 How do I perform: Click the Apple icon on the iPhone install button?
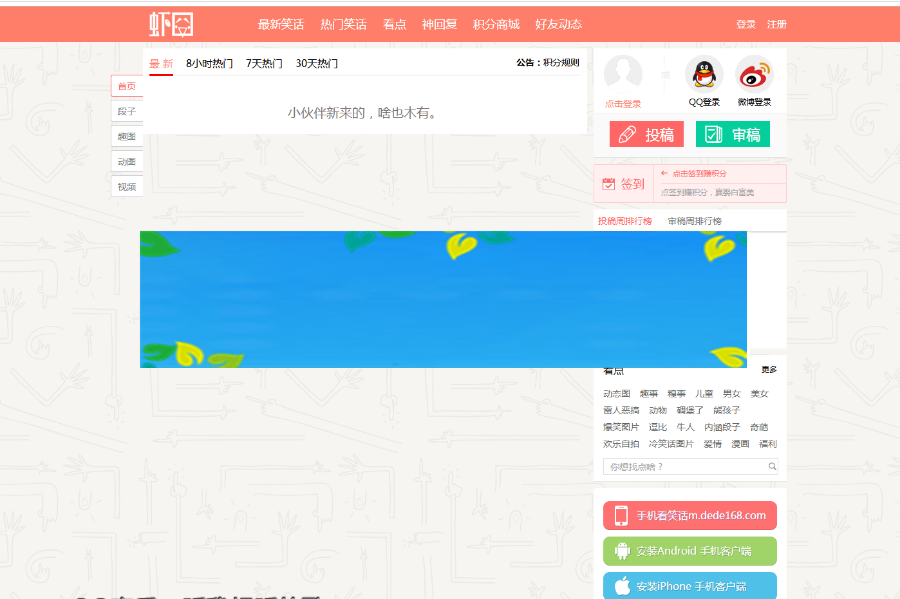pos(623,584)
